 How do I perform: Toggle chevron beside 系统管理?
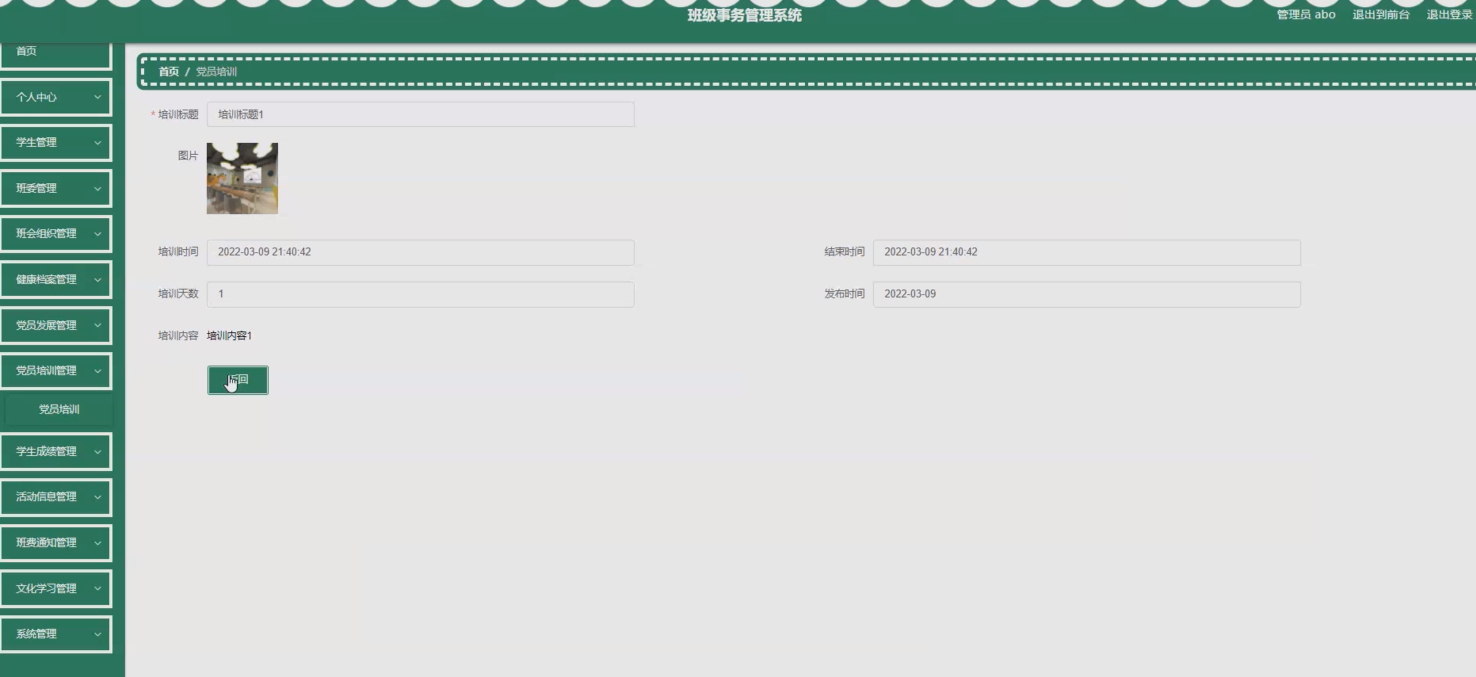point(98,634)
